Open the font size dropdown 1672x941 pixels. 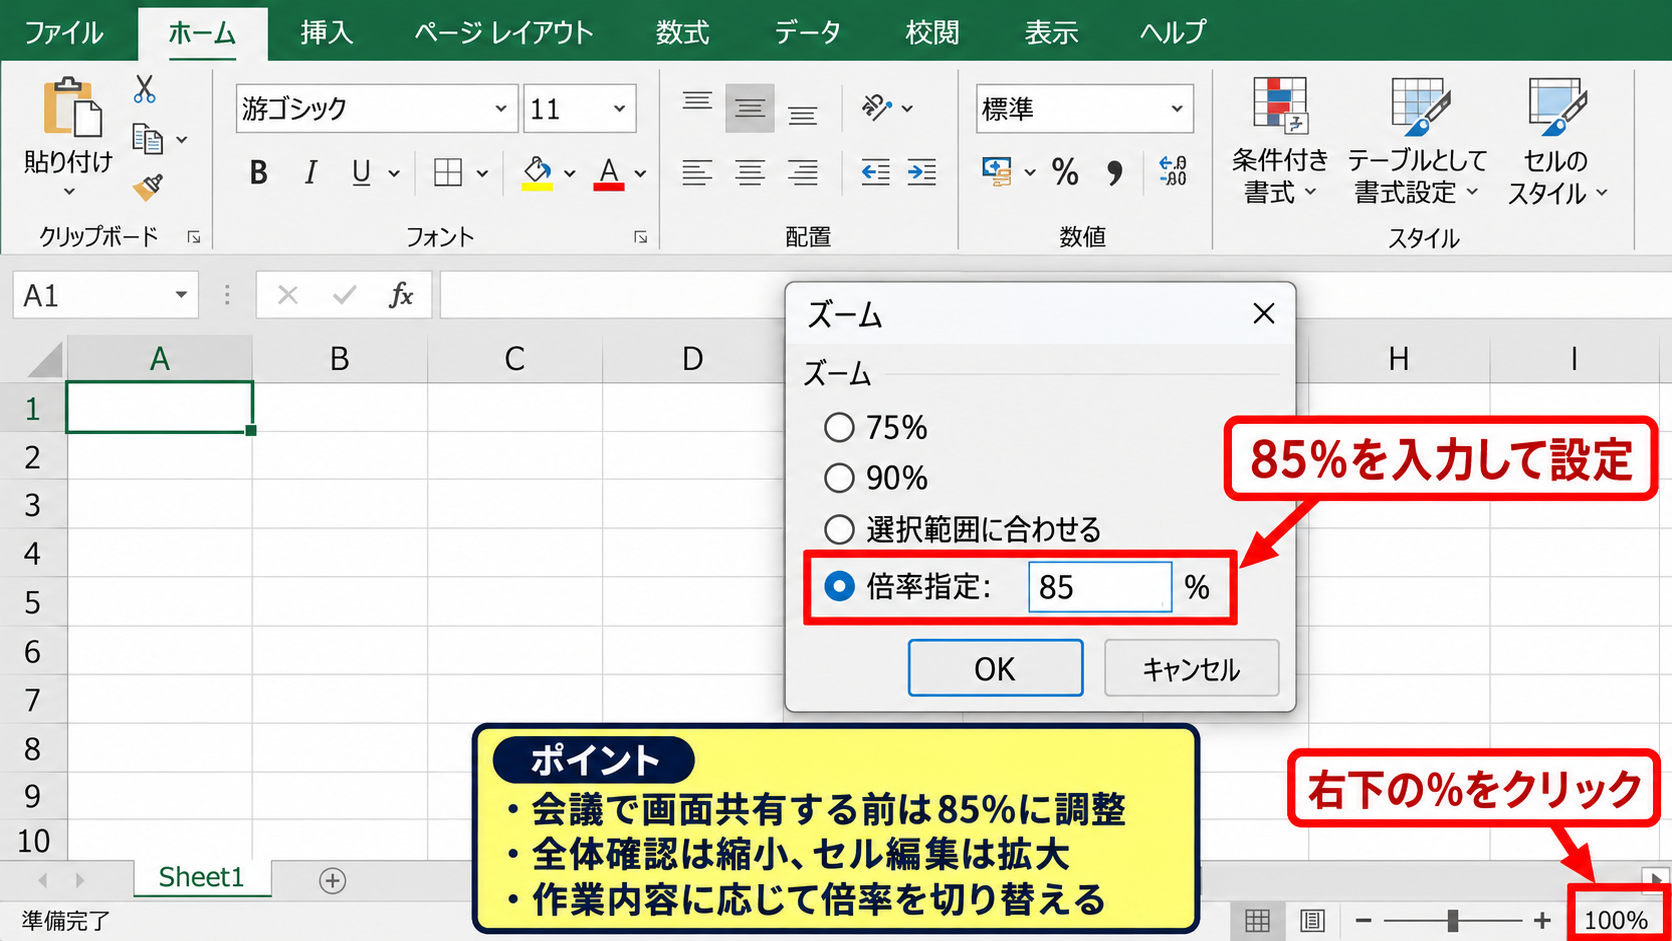pyautogui.click(x=619, y=108)
